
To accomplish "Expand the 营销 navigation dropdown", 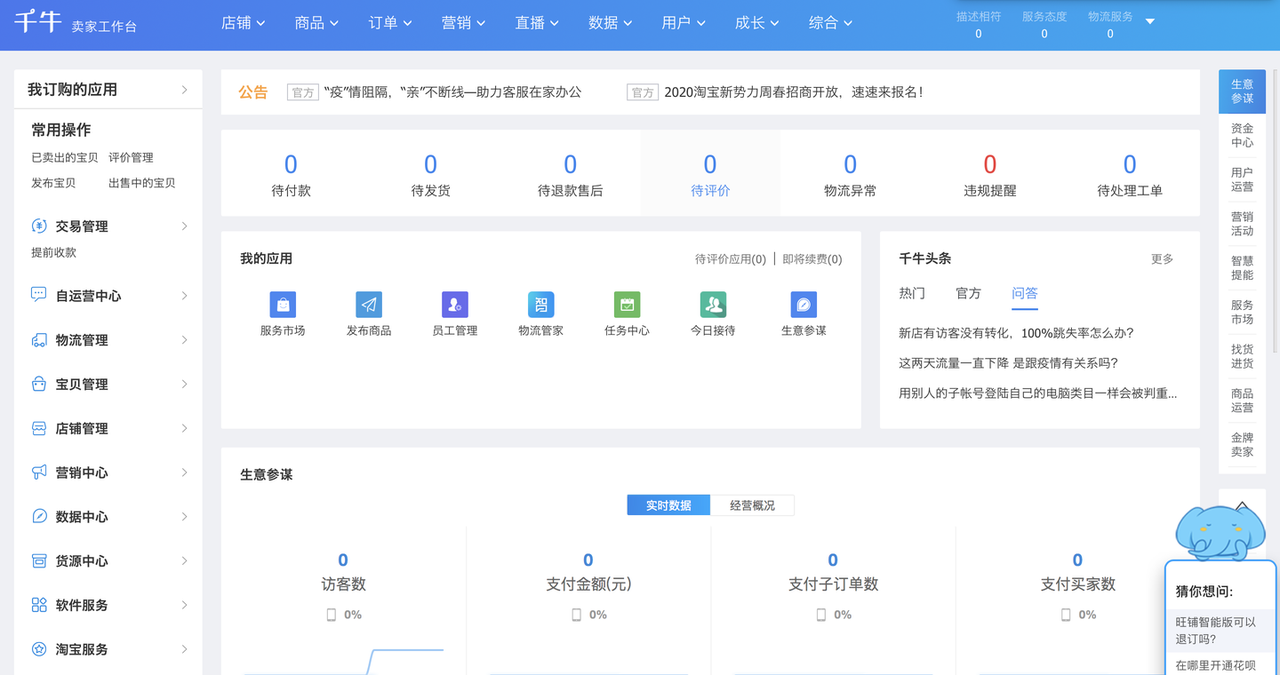I will tap(463, 23).
